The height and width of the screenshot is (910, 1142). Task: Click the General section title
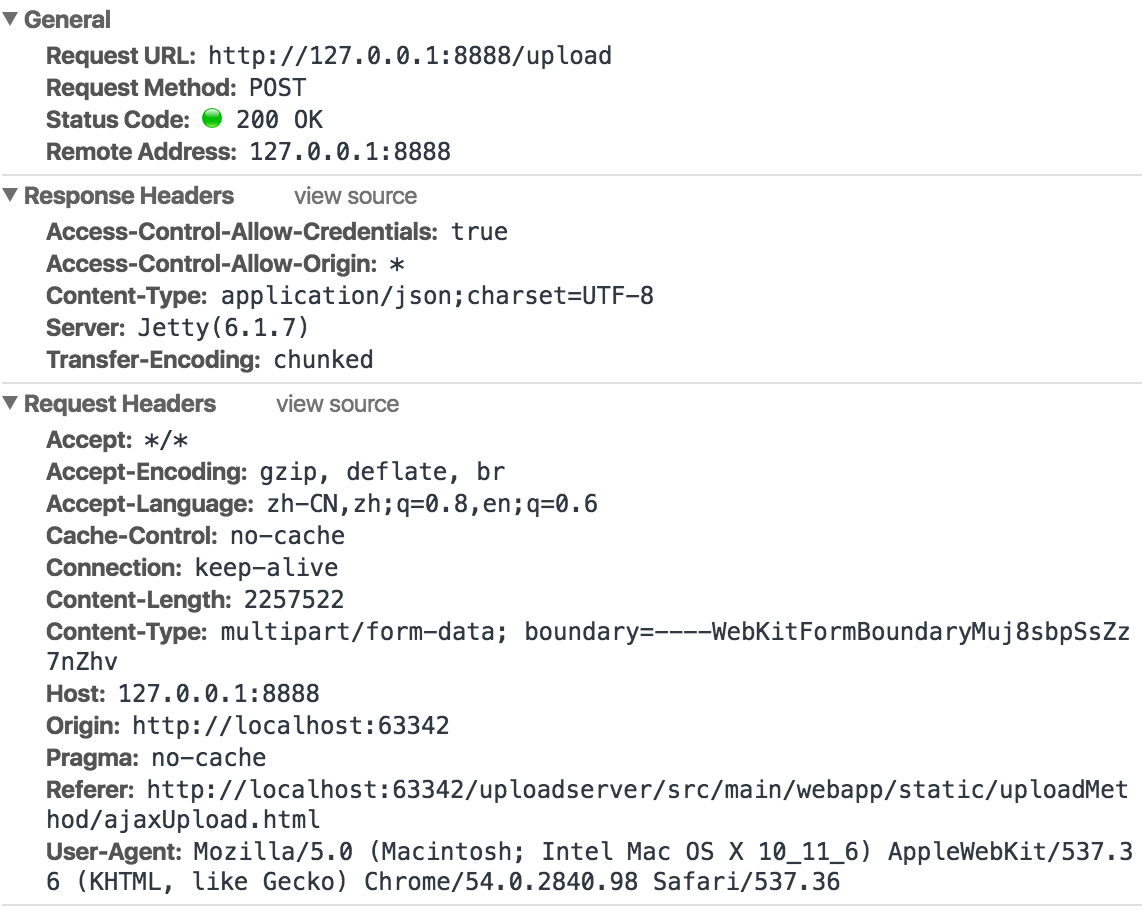(67, 20)
